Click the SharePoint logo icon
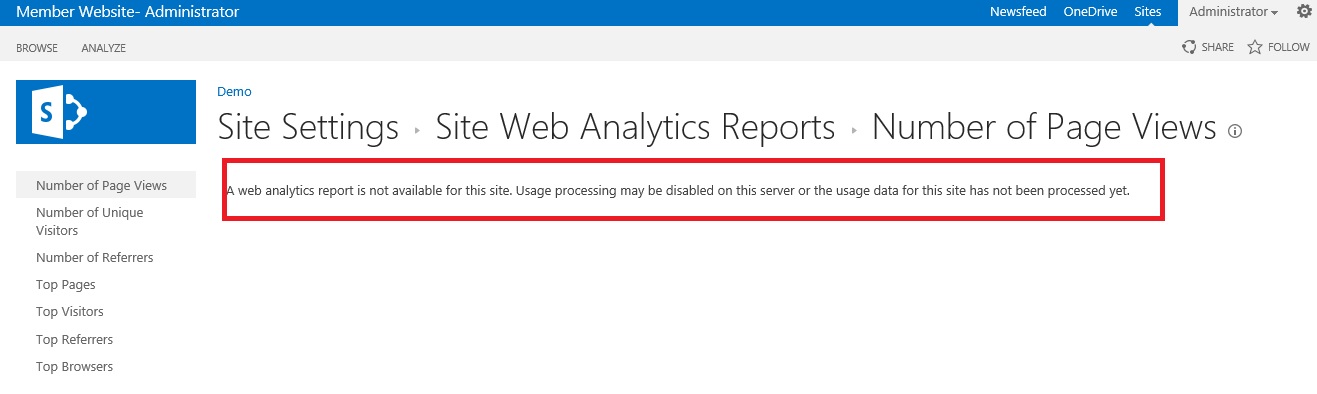 pos(106,112)
